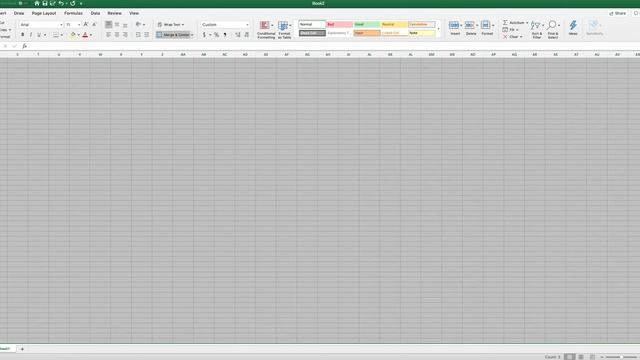Toggle bold formatting
The image size is (640, 360).
(x=22, y=35)
